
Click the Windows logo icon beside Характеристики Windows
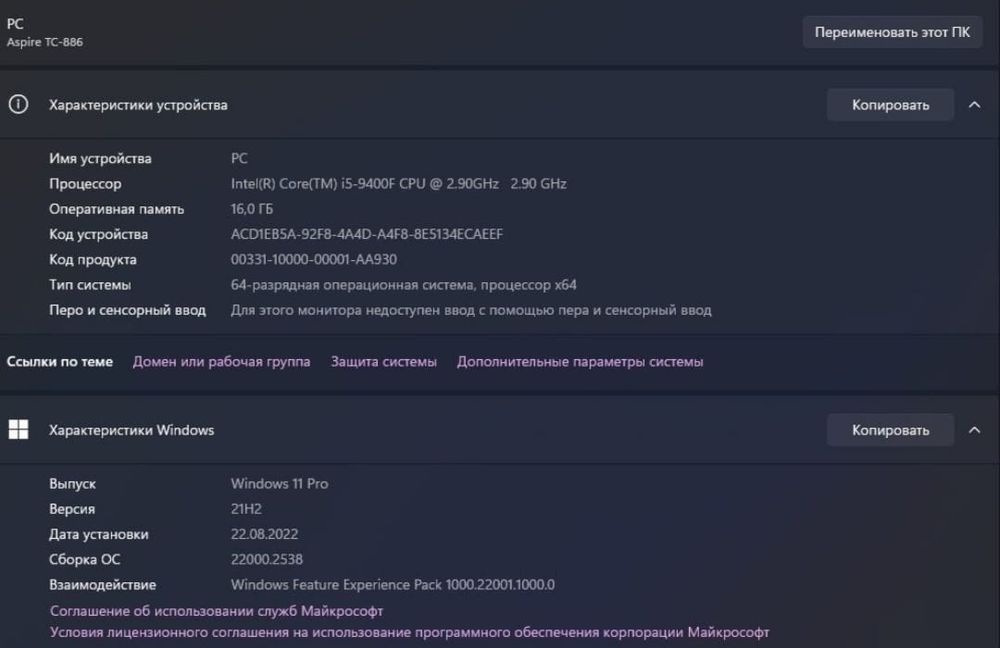pyautogui.click(x=18, y=429)
